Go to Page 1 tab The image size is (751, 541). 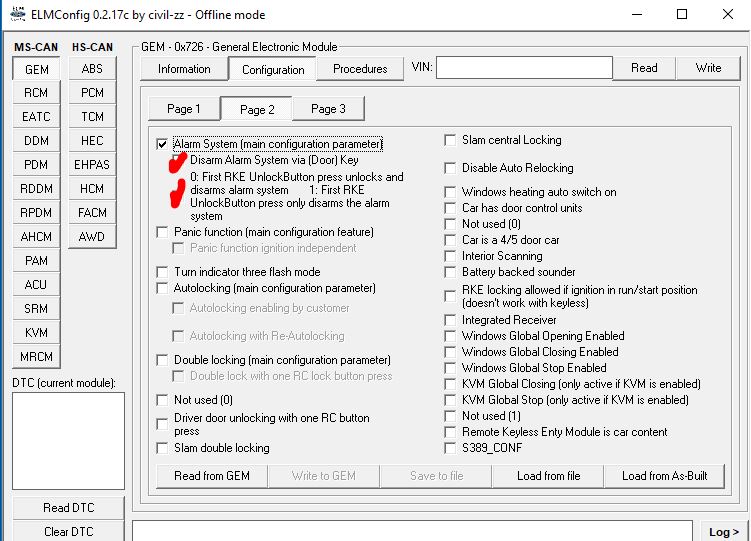click(x=183, y=109)
